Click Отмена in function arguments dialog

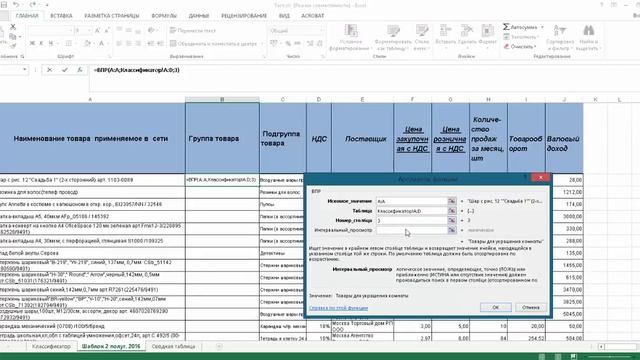point(531,307)
